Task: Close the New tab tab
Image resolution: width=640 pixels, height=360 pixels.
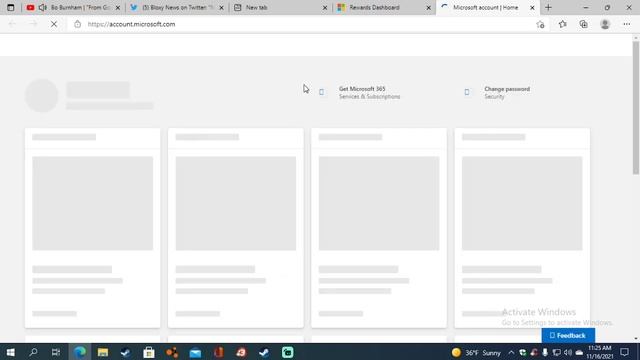Action: [325, 8]
